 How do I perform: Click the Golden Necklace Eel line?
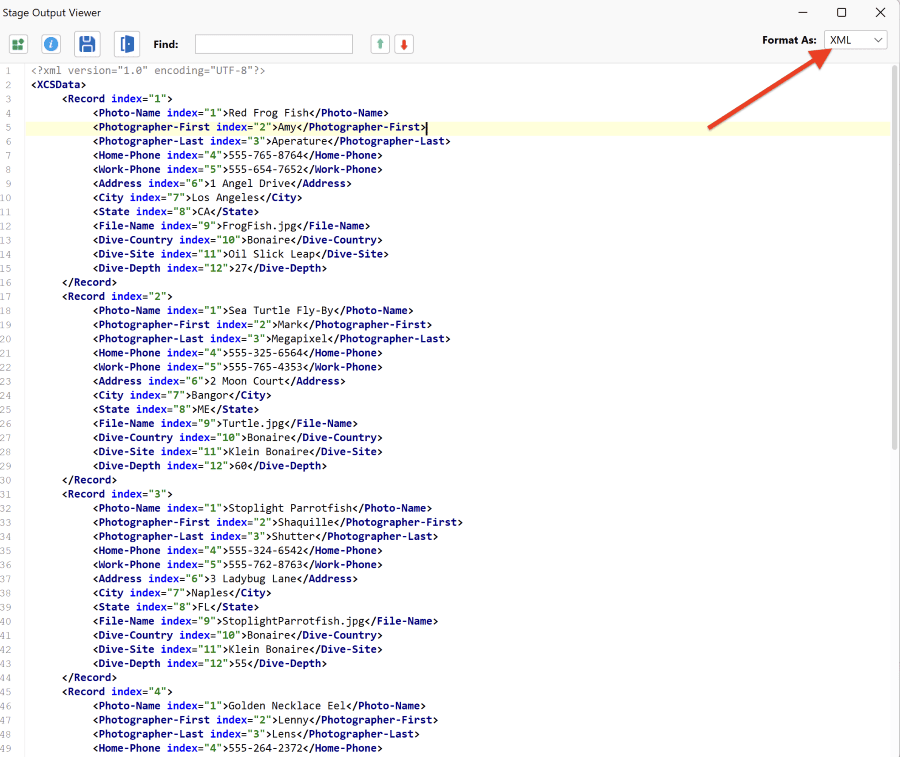click(259, 706)
